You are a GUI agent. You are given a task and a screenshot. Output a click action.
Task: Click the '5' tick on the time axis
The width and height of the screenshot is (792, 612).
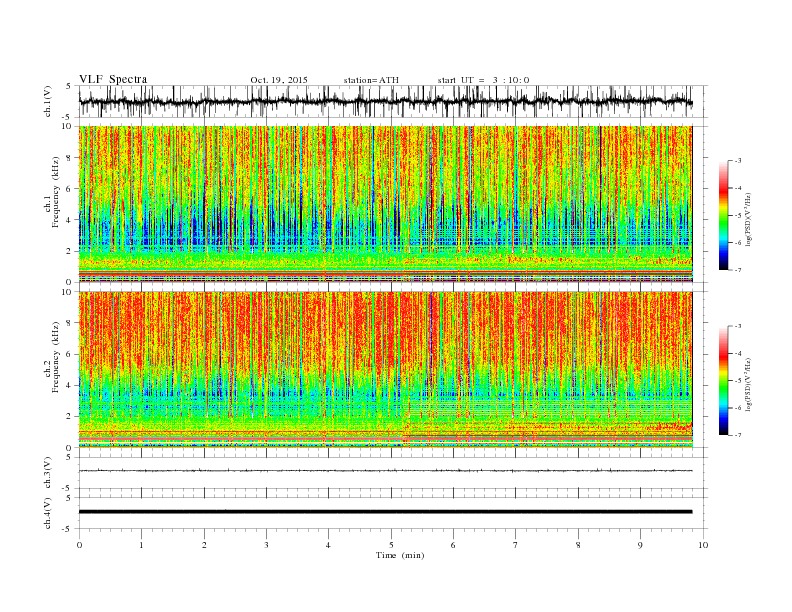(391, 545)
